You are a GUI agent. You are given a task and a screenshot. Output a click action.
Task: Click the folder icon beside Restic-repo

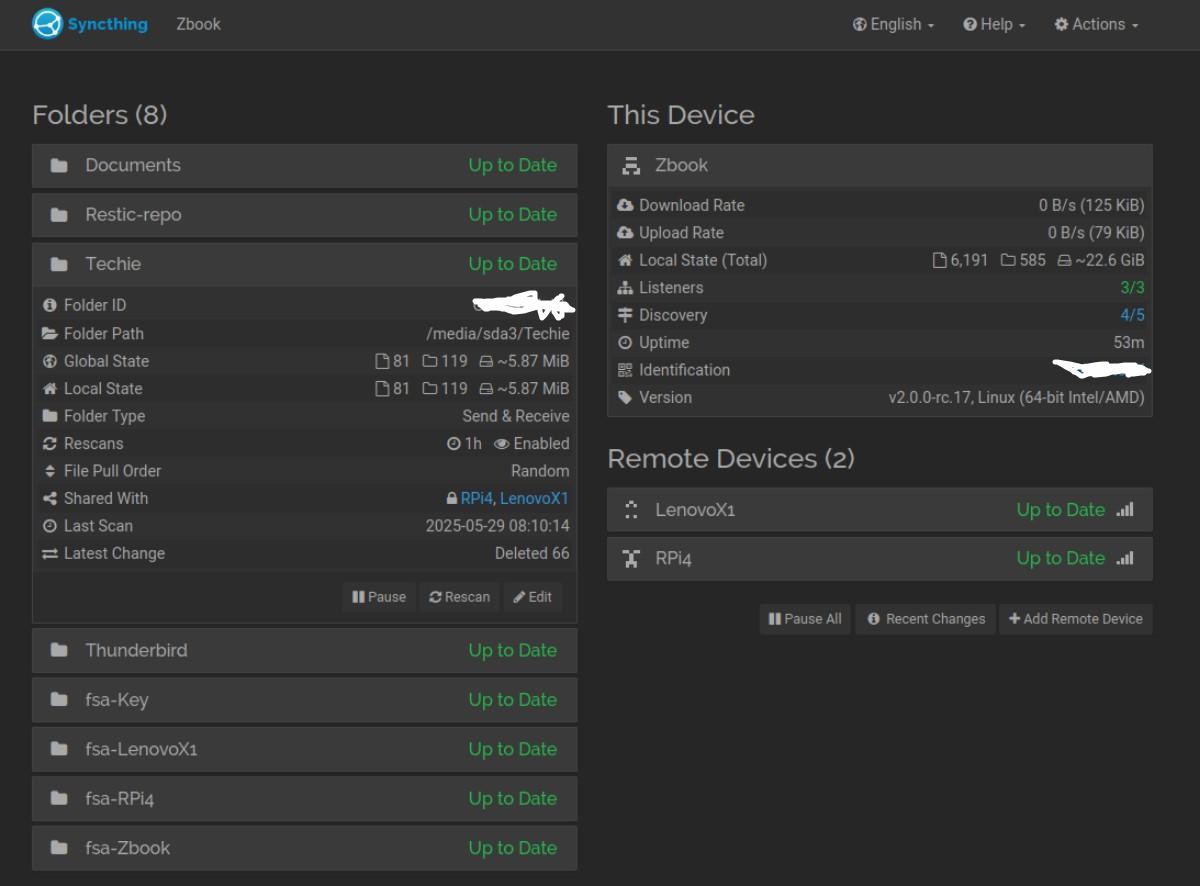point(59,215)
